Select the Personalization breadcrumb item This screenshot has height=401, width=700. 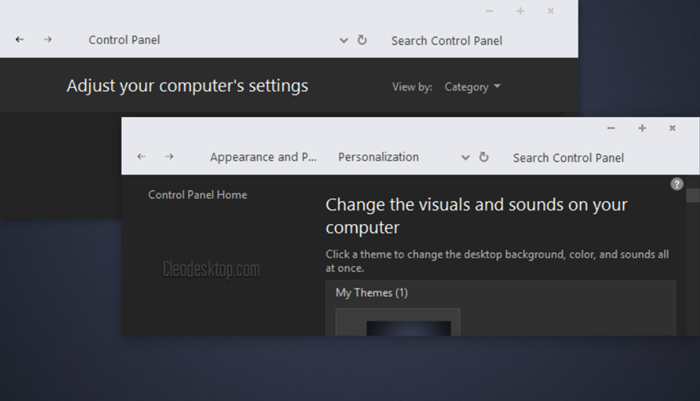(378, 157)
